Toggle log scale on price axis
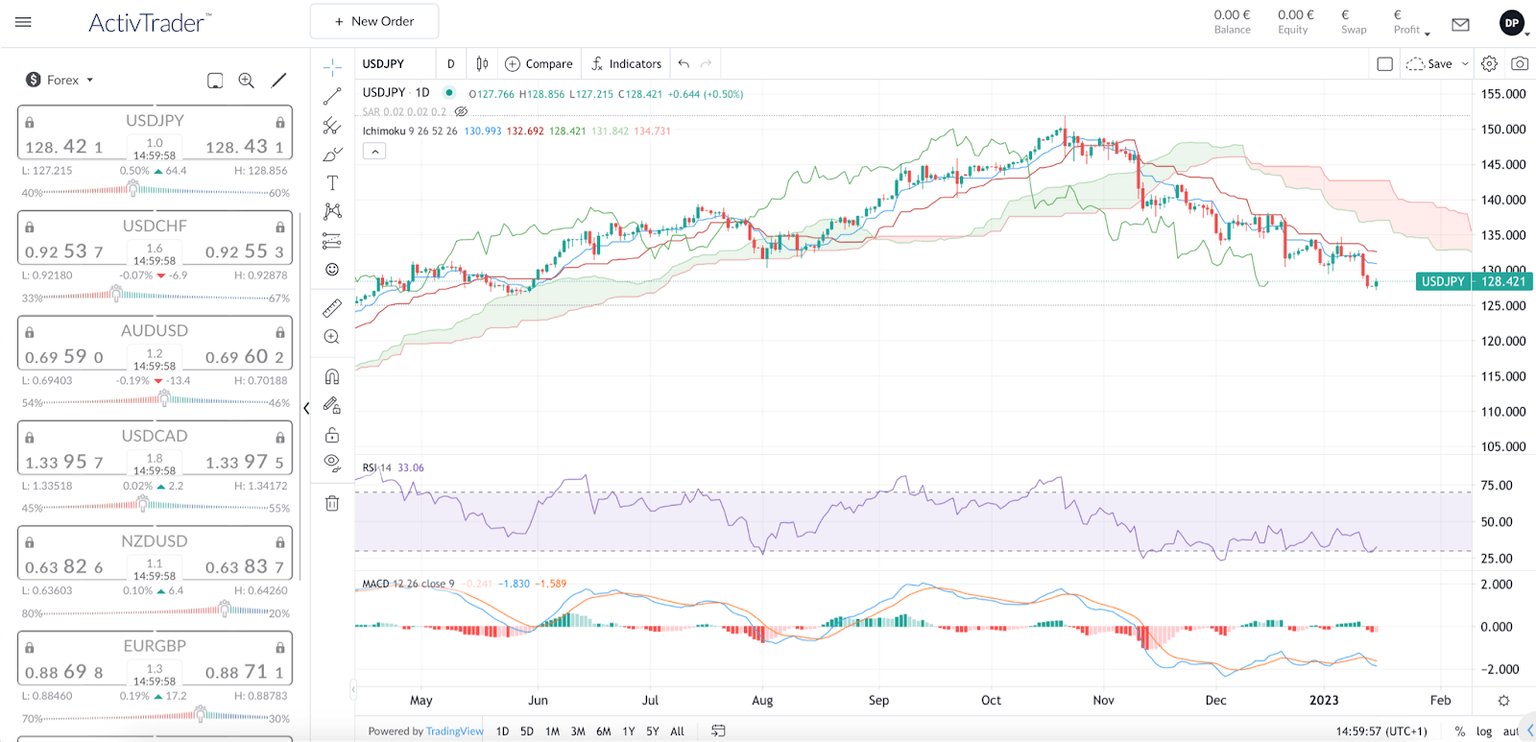Screen dimensions: 1536x742 [1484, 731]
